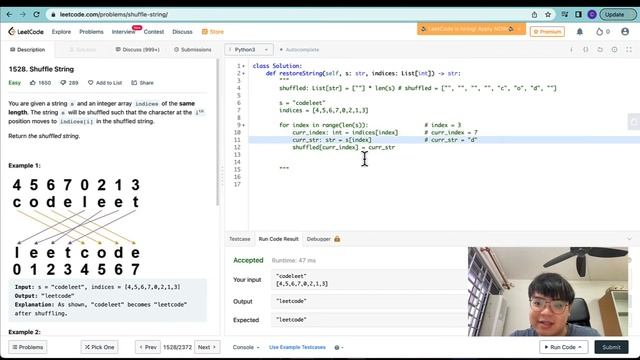Open the media control extension icon
The height and width of the screenshot is (360, 640).
(565, 14)
